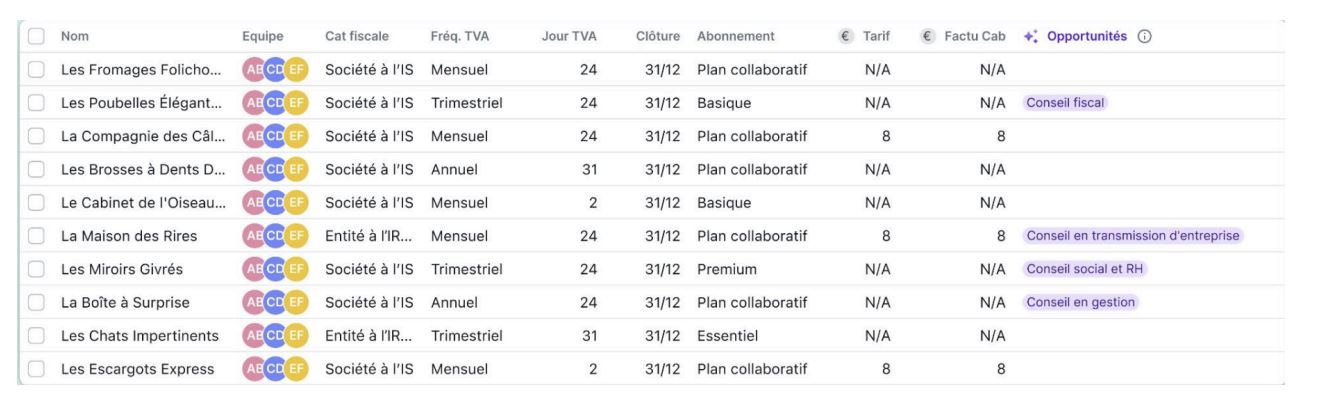Click the Conseil fiscal opportunity tag

pyautogui.click(x=1067, y=103)
